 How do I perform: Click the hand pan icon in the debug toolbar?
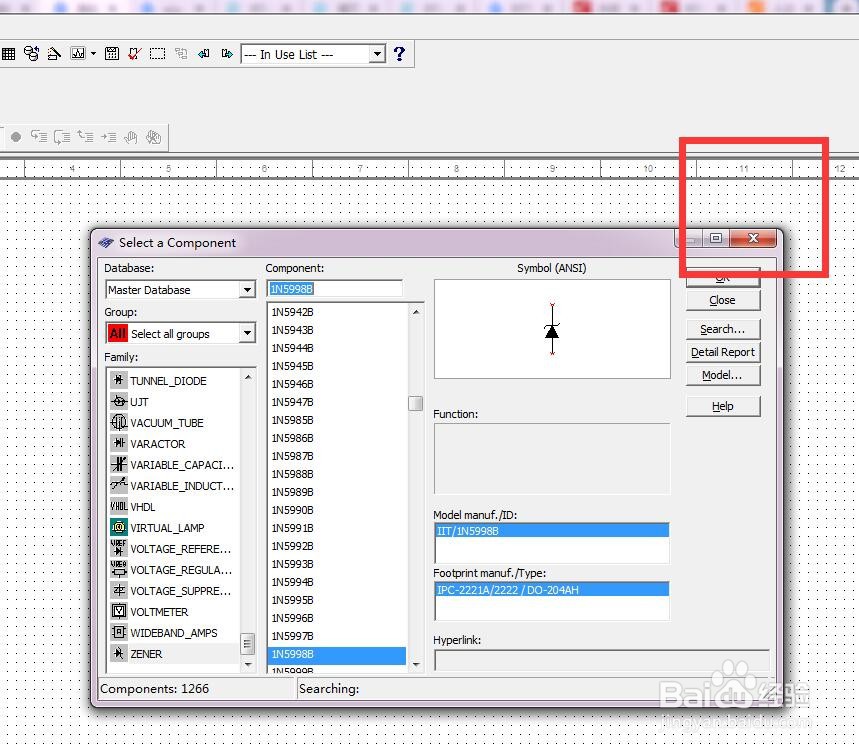[130, 137]
